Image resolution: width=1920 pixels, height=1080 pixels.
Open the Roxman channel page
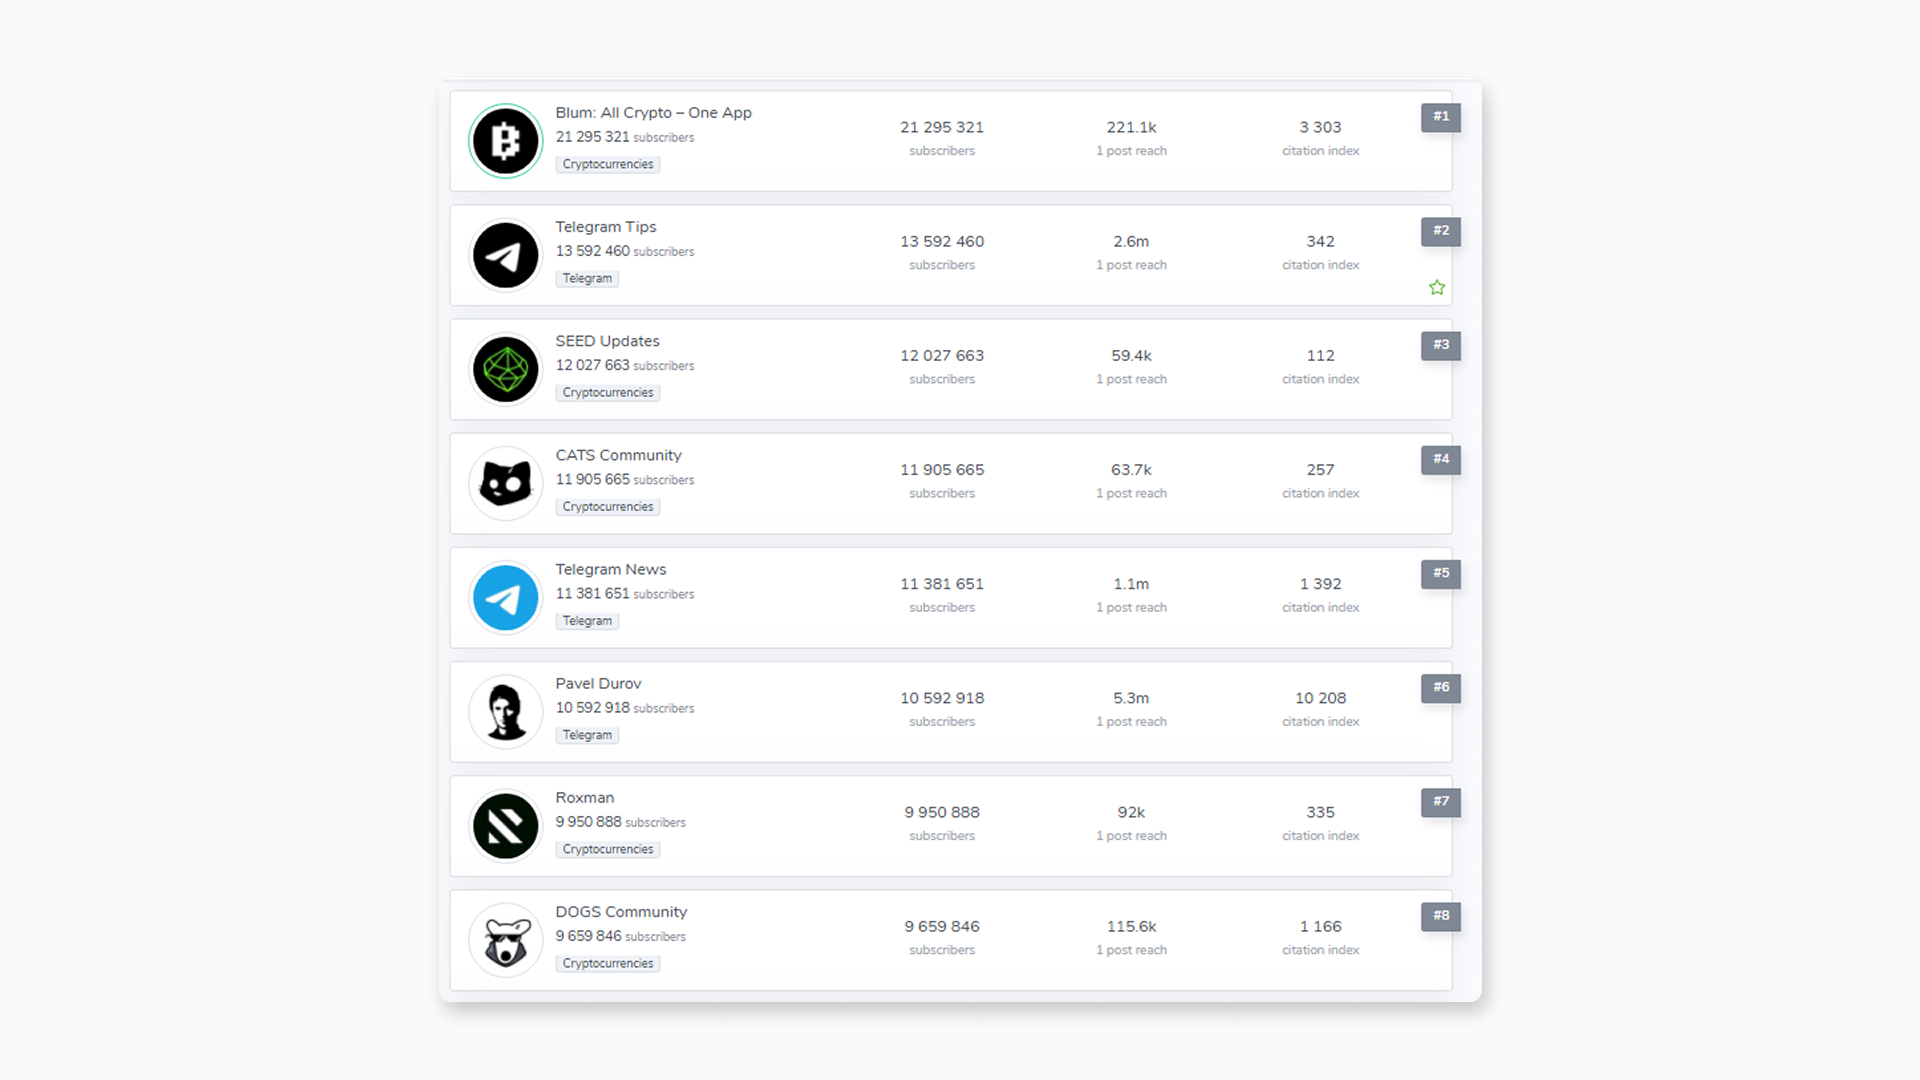[585, 797]
